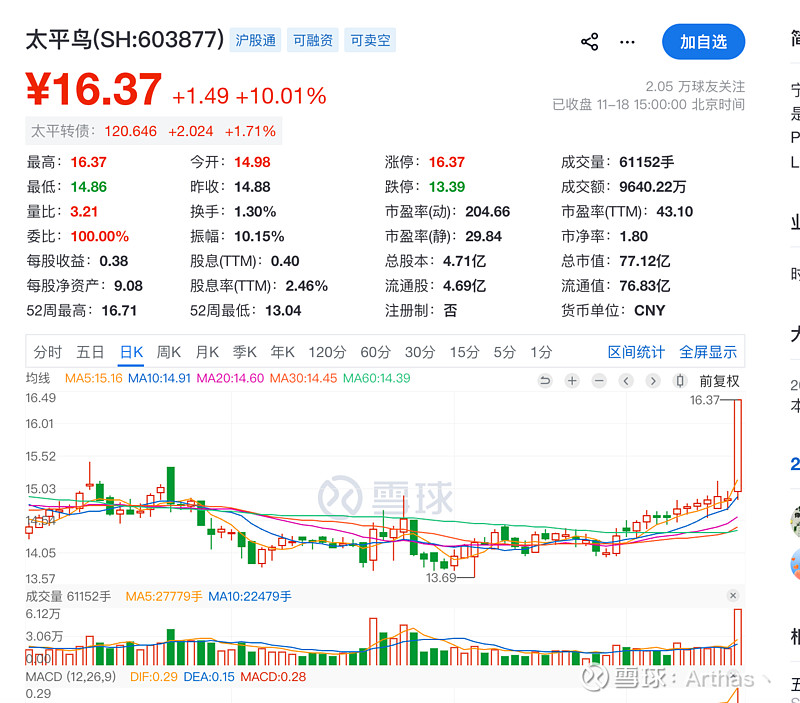Switch to the 五日 chart tab
This screenshot has height=703, width=800.
pyautogui.click(x=90, y=352)
